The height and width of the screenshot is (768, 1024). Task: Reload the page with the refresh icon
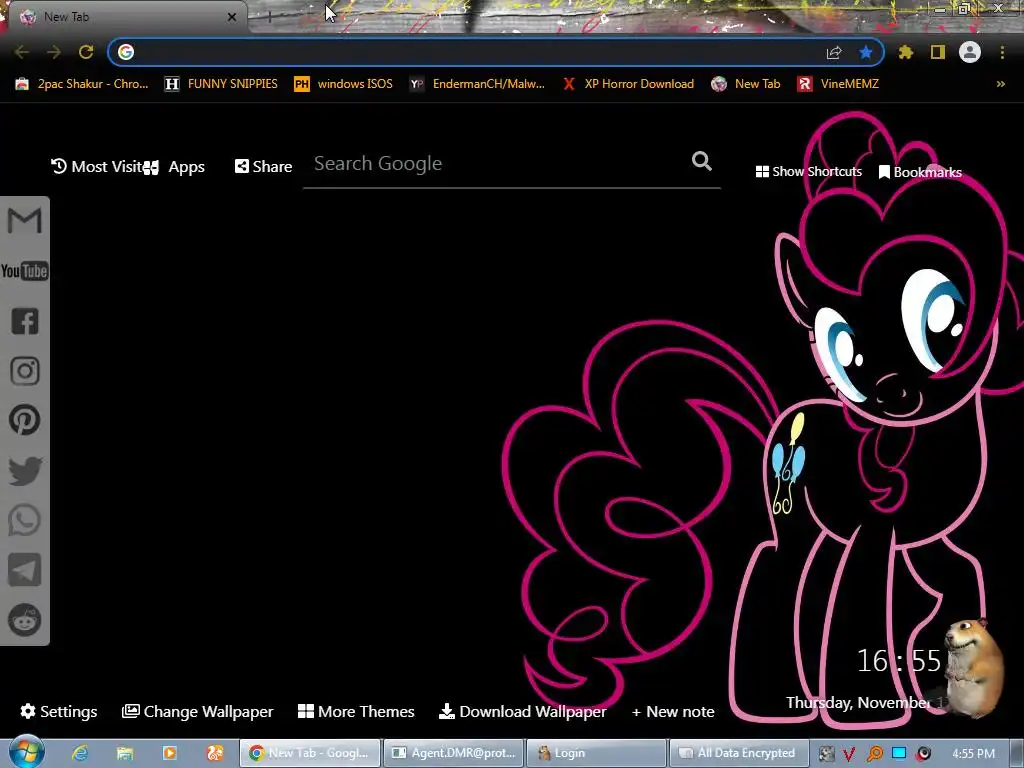[x=86, y=52]
